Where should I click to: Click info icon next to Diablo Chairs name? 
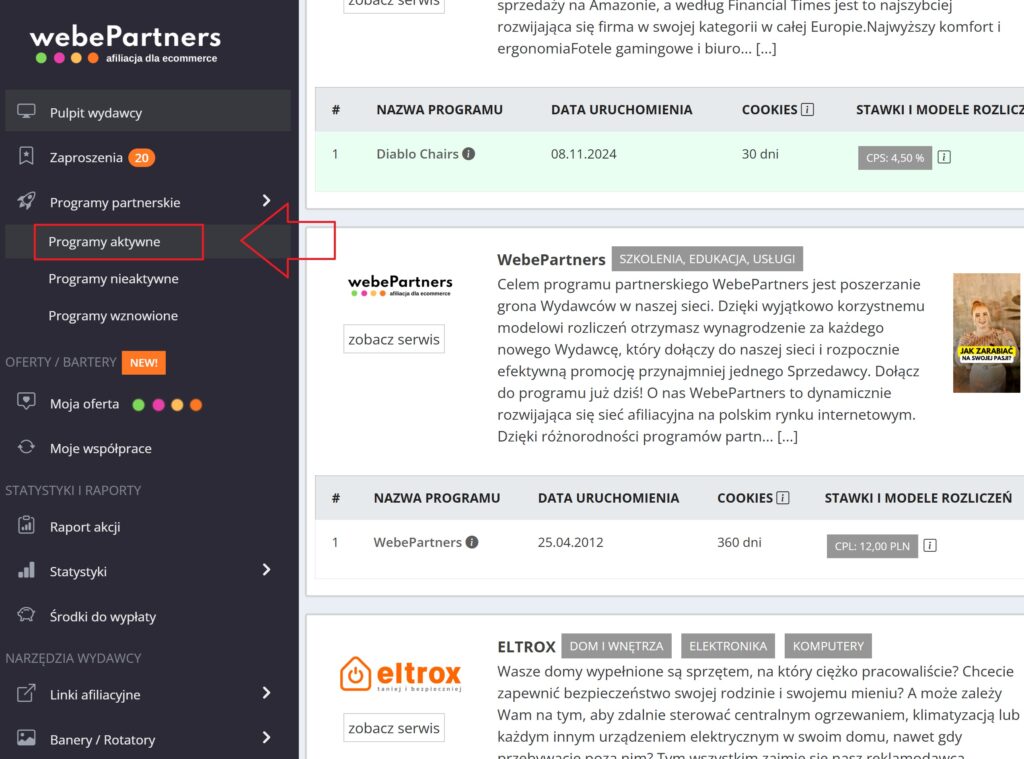point(468,153)
